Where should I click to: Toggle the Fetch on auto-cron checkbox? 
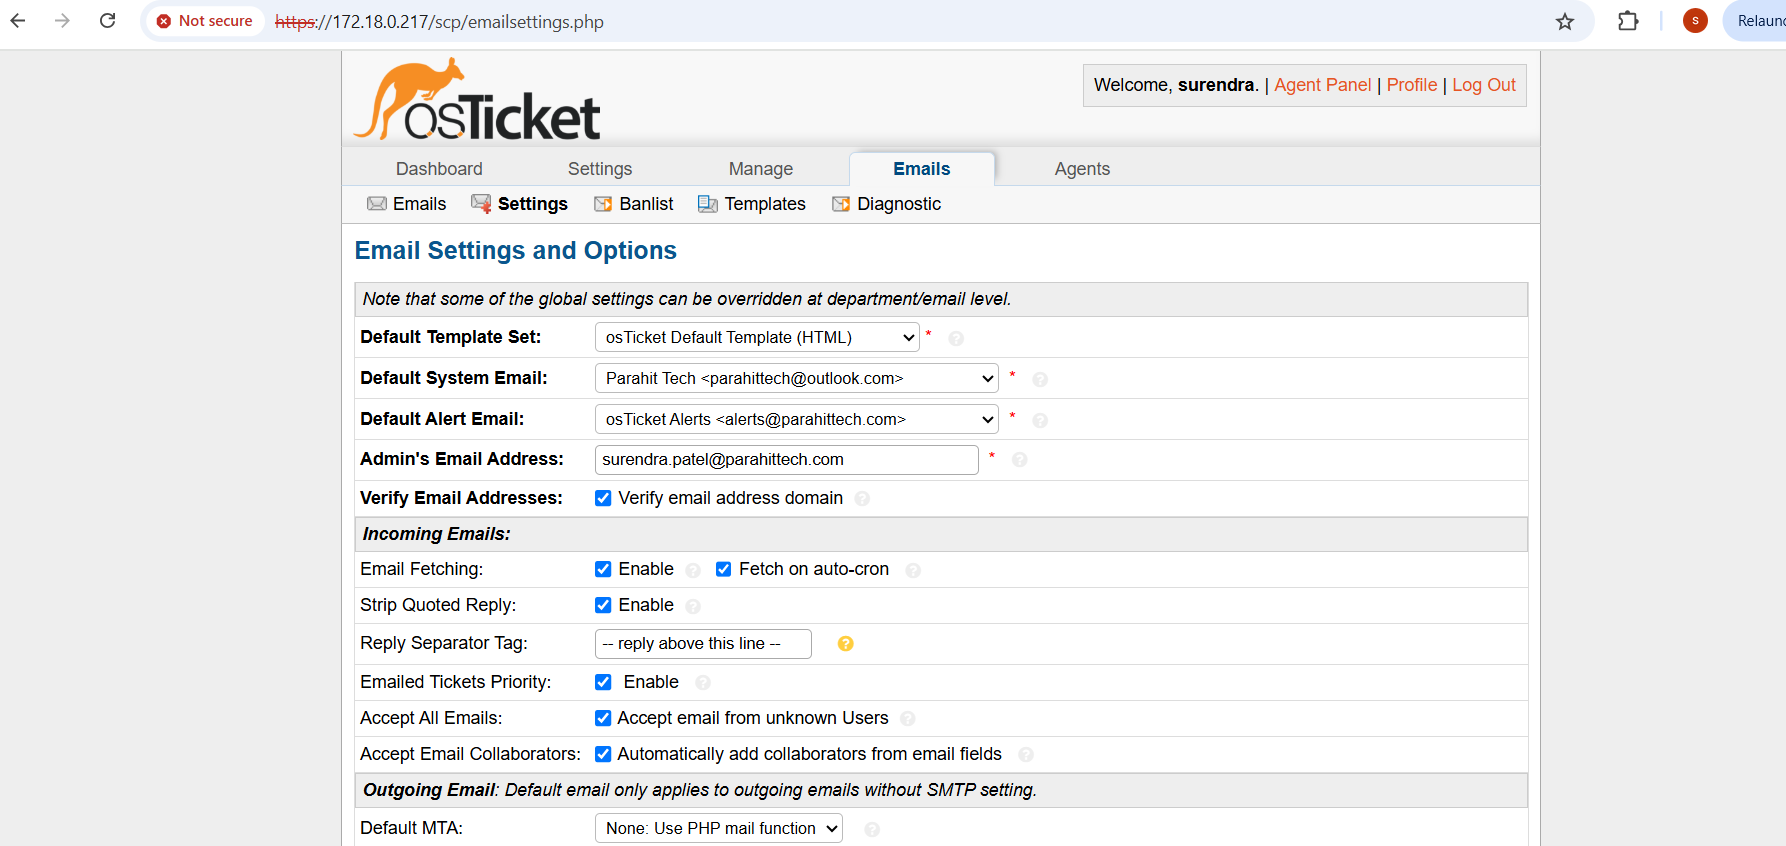pyautogui.click(x=723, y=569)
